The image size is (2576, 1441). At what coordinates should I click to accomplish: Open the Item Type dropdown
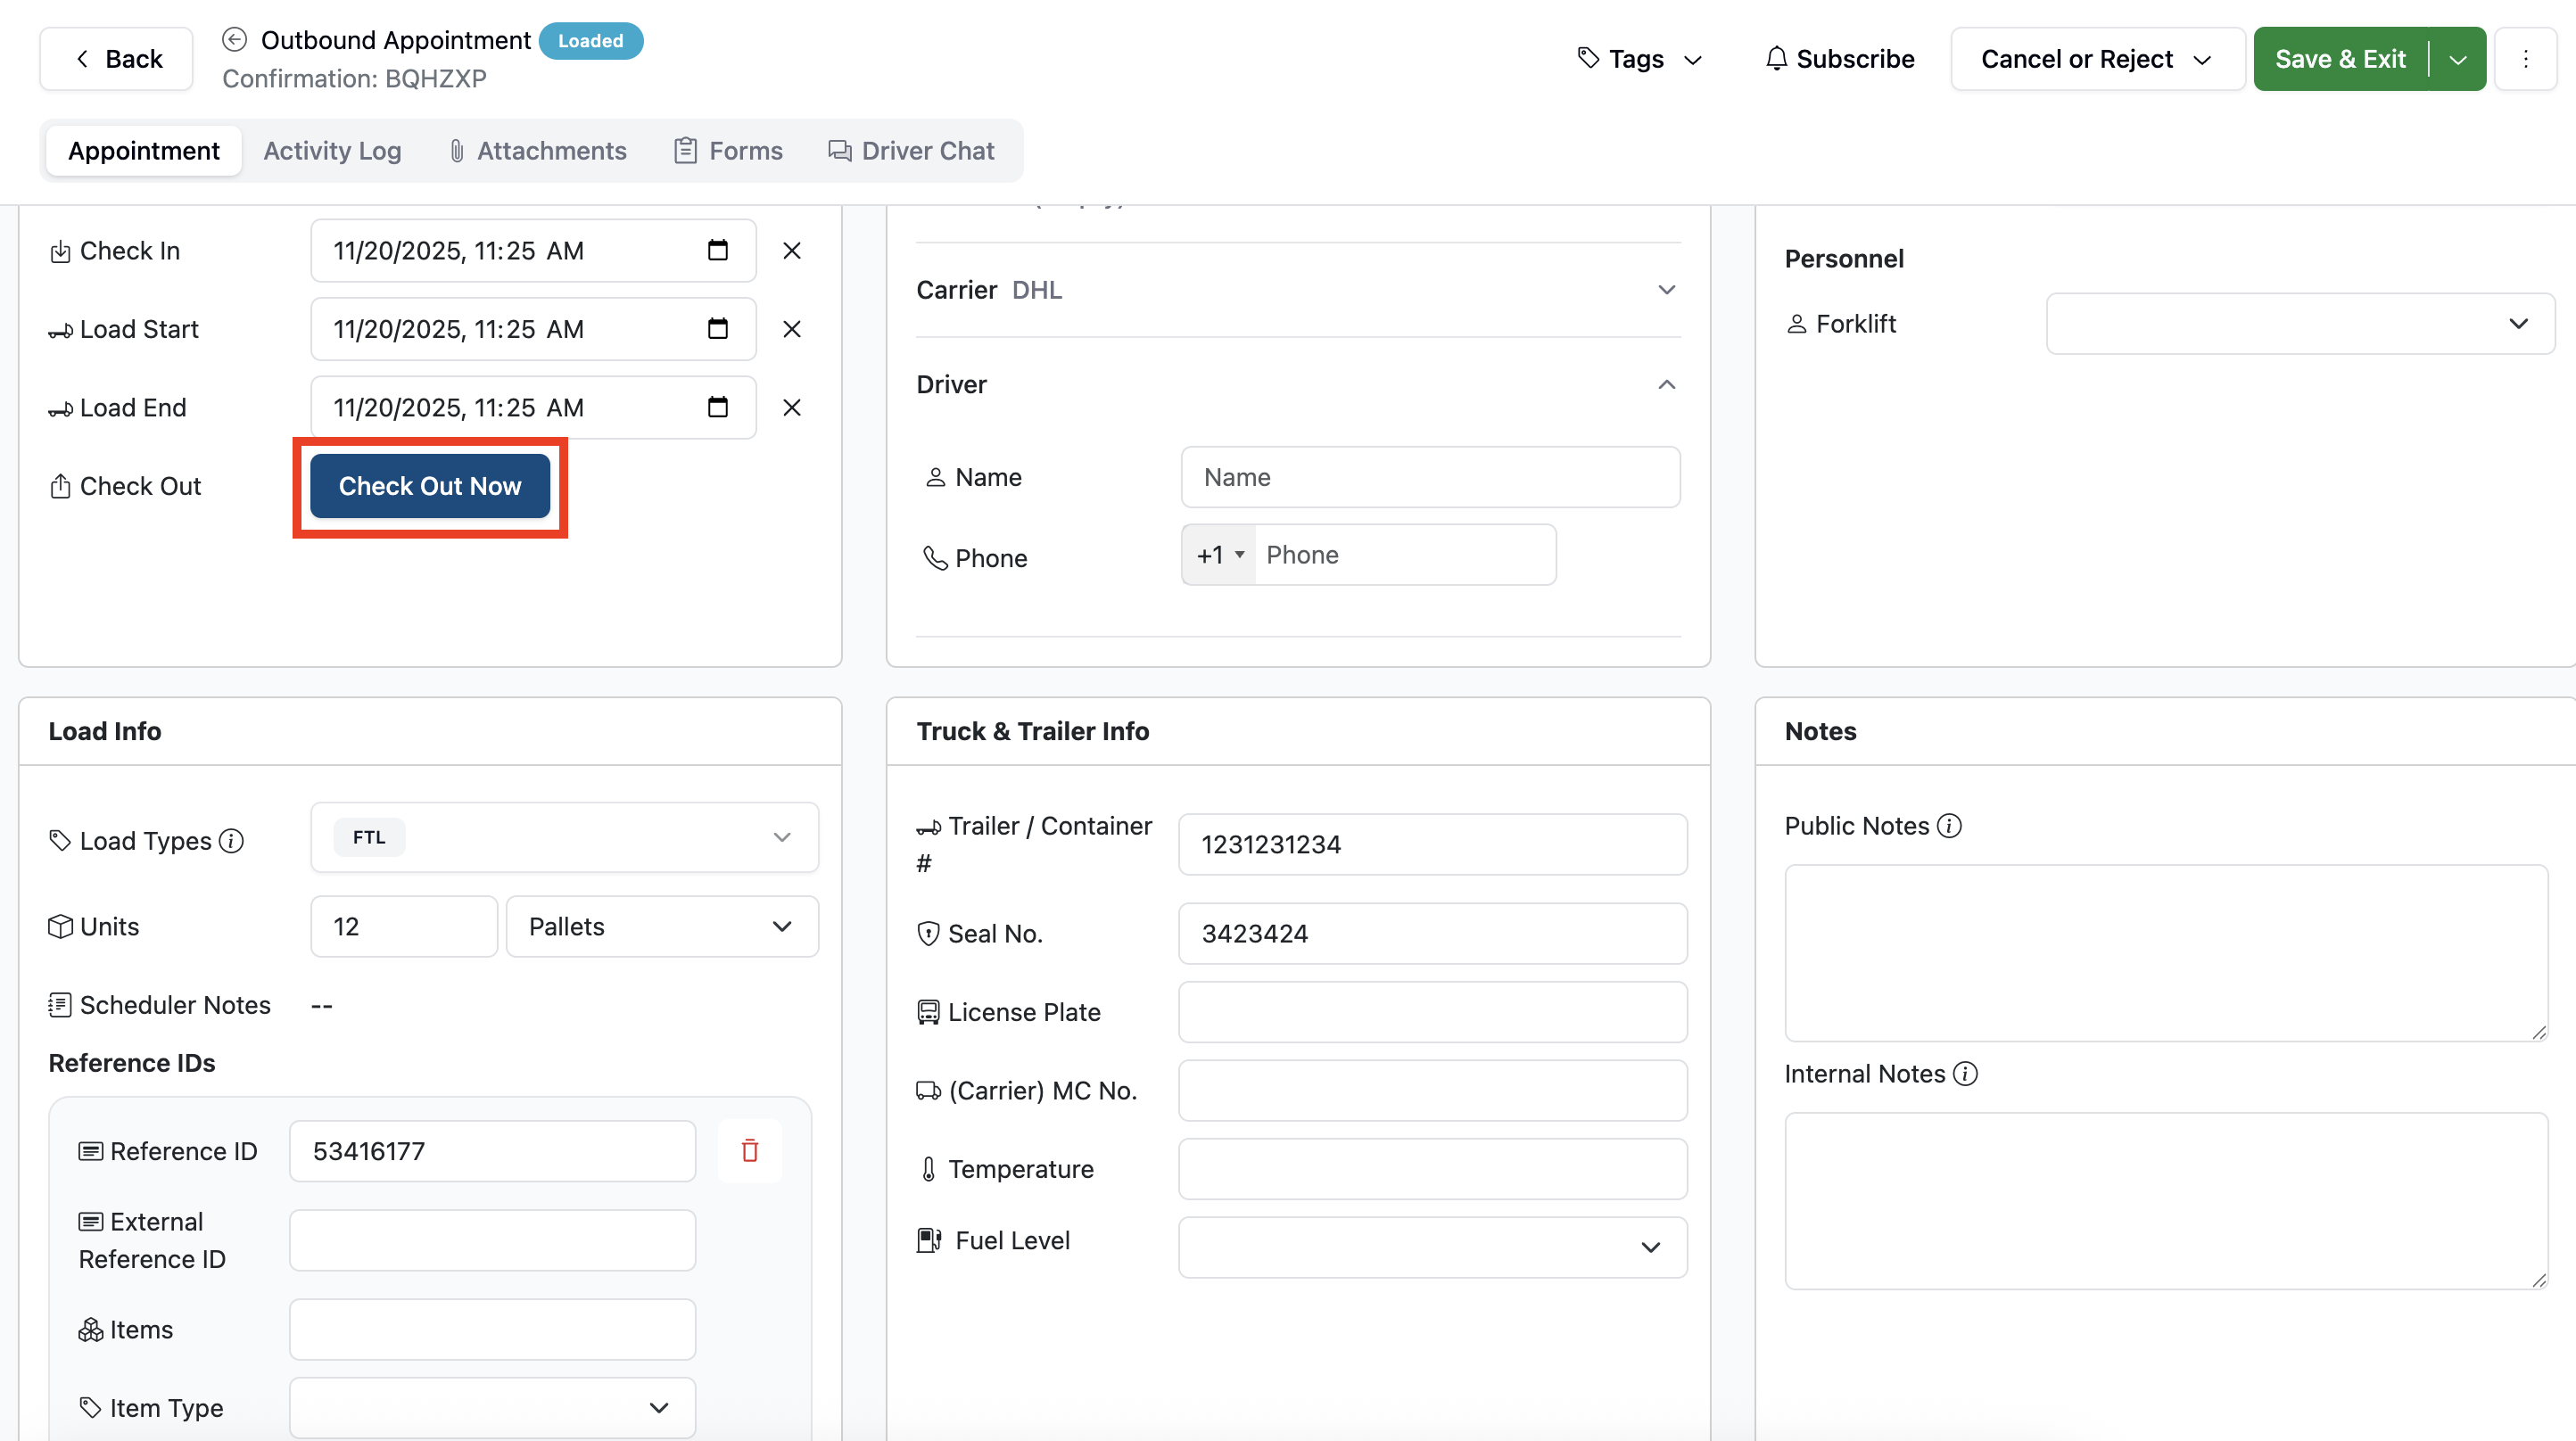(x=492, y=1407)
